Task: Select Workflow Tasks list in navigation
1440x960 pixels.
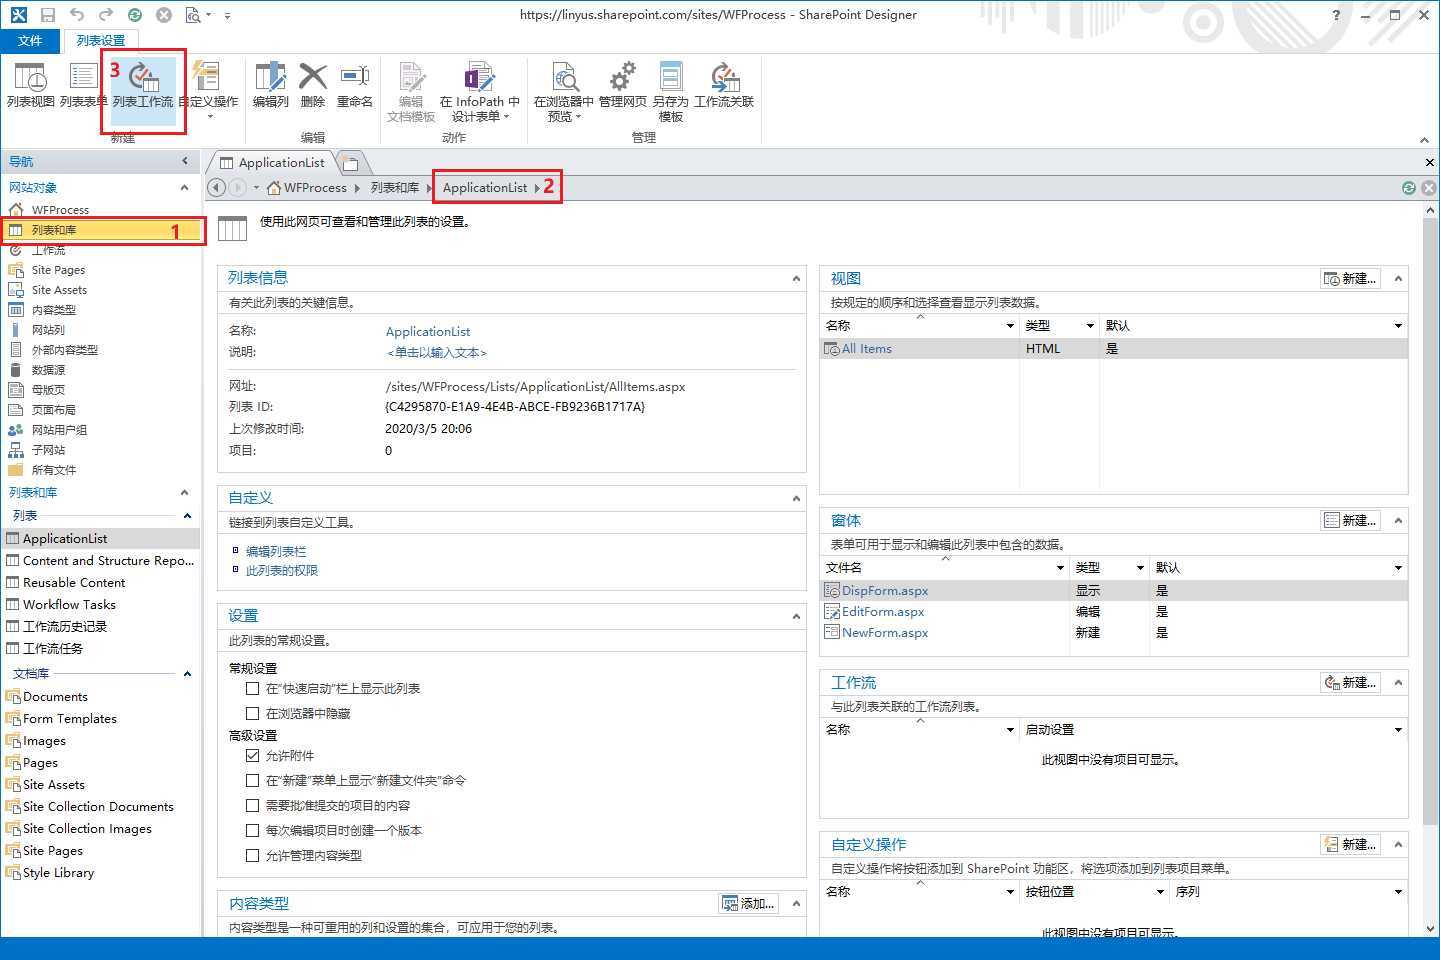Action: 69,605
